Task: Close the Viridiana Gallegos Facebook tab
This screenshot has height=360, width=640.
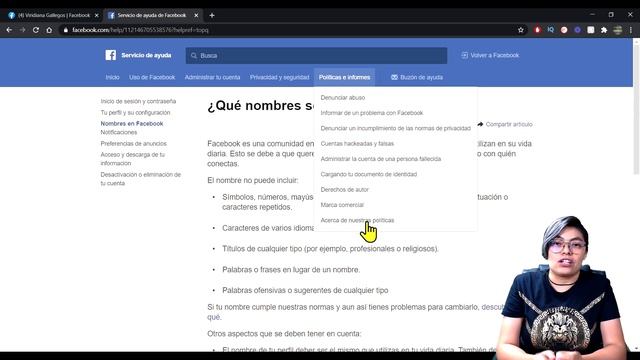Action: [x=96, y=15]
